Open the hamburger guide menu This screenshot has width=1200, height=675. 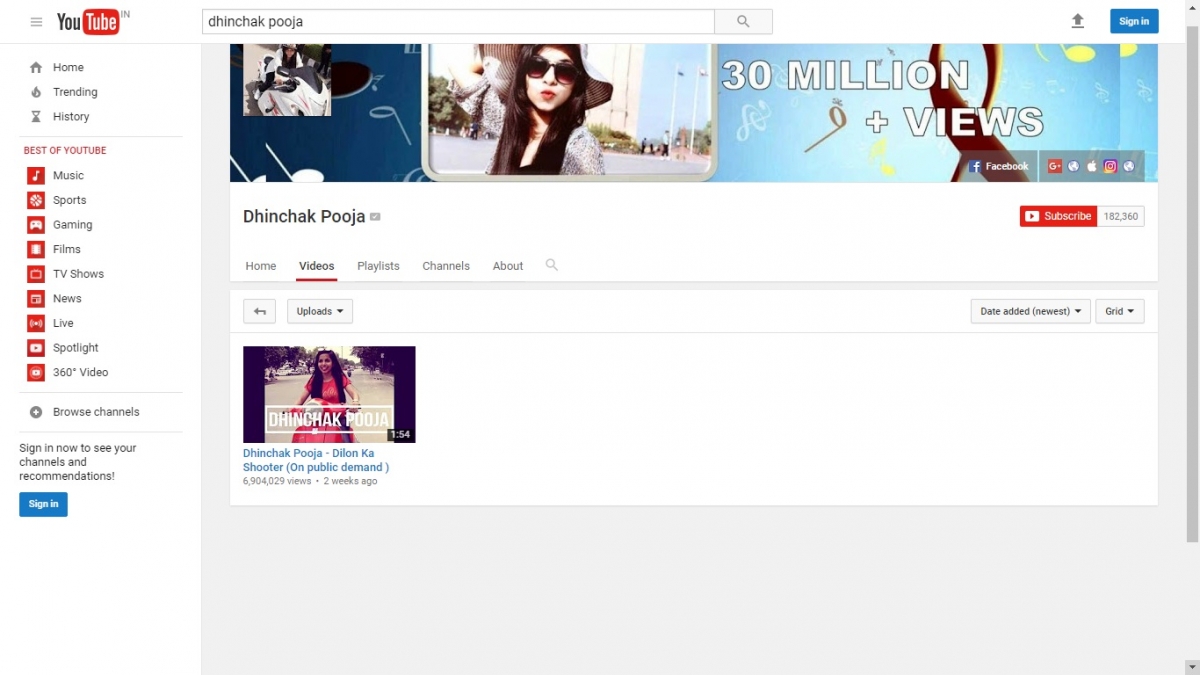tap(36, 22)
